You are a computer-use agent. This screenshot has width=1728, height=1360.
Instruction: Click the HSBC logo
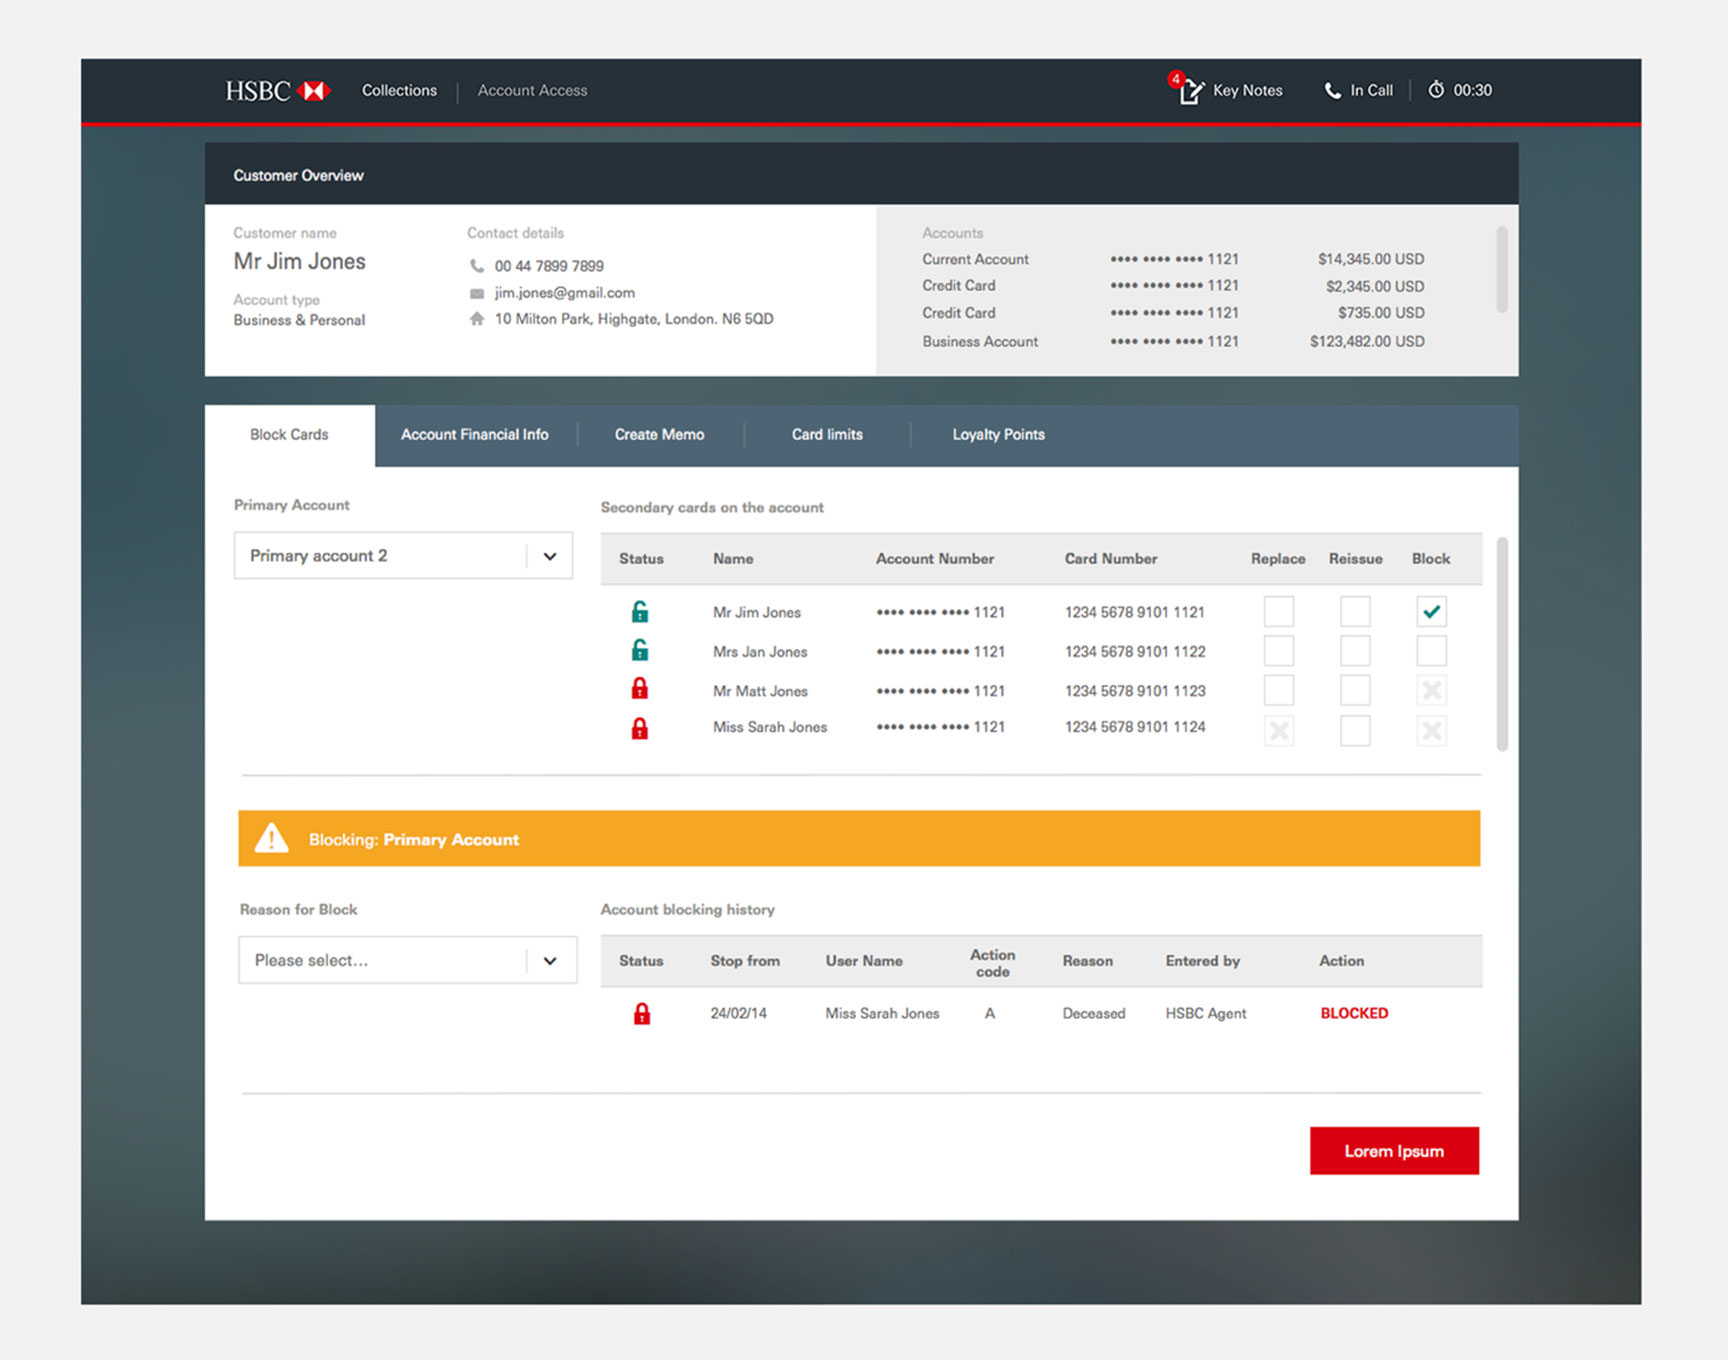coord(277,91)
